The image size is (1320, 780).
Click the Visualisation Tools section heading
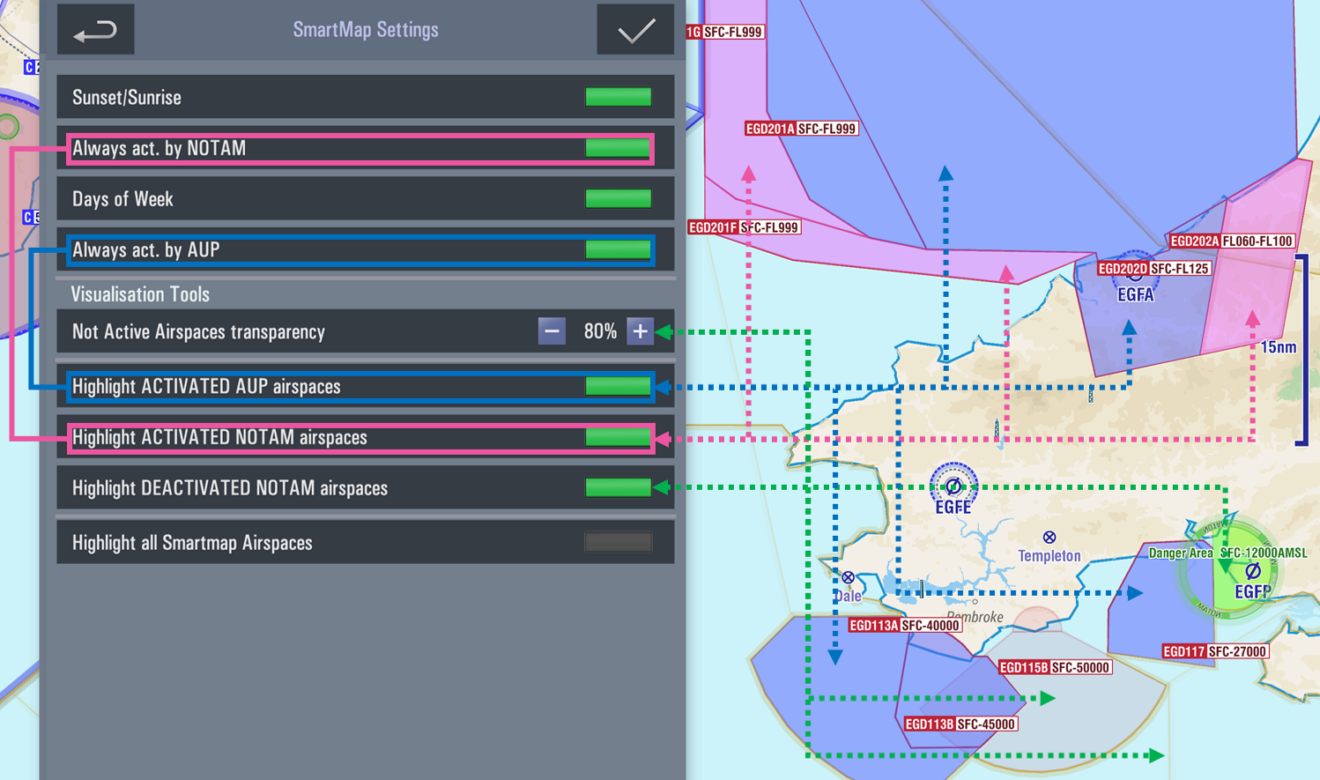pyautogui.click(x=140, y=294)
